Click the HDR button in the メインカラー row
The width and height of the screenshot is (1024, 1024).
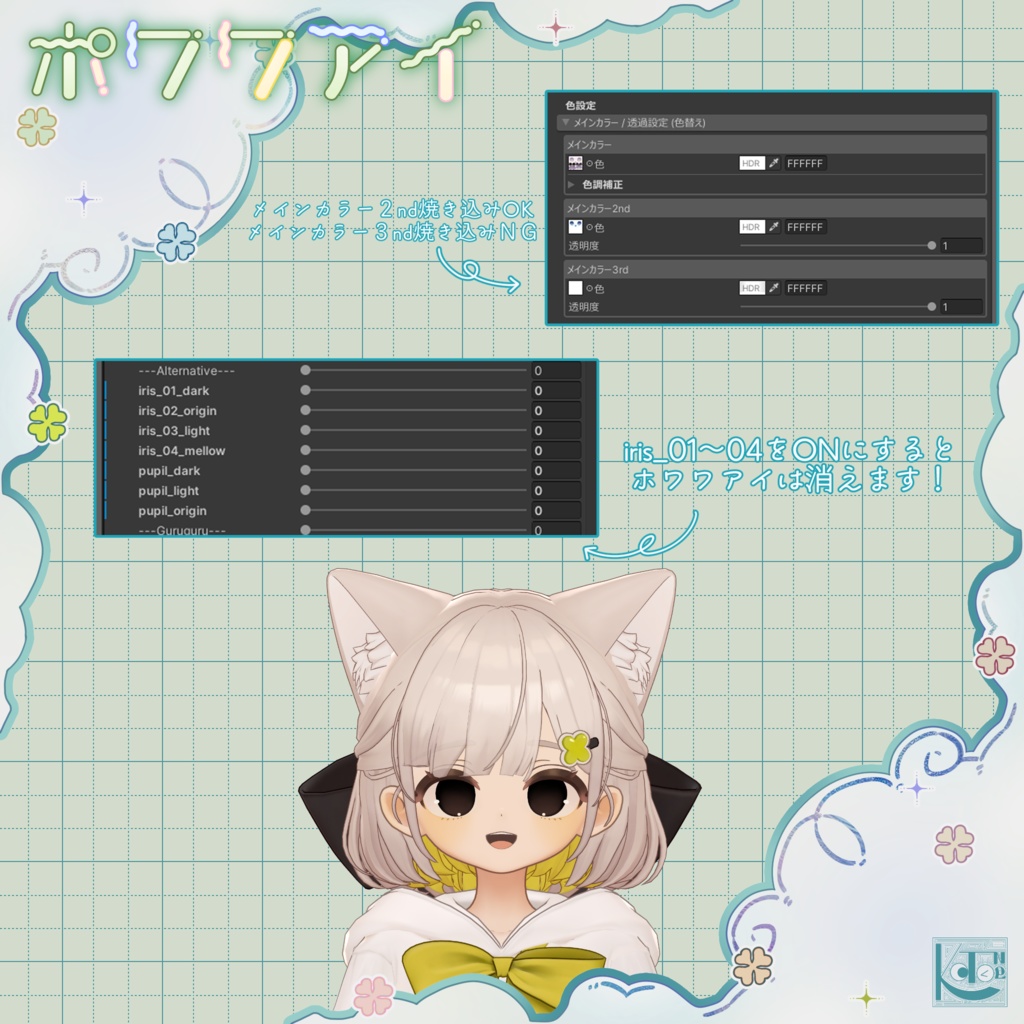click(752, 163)
